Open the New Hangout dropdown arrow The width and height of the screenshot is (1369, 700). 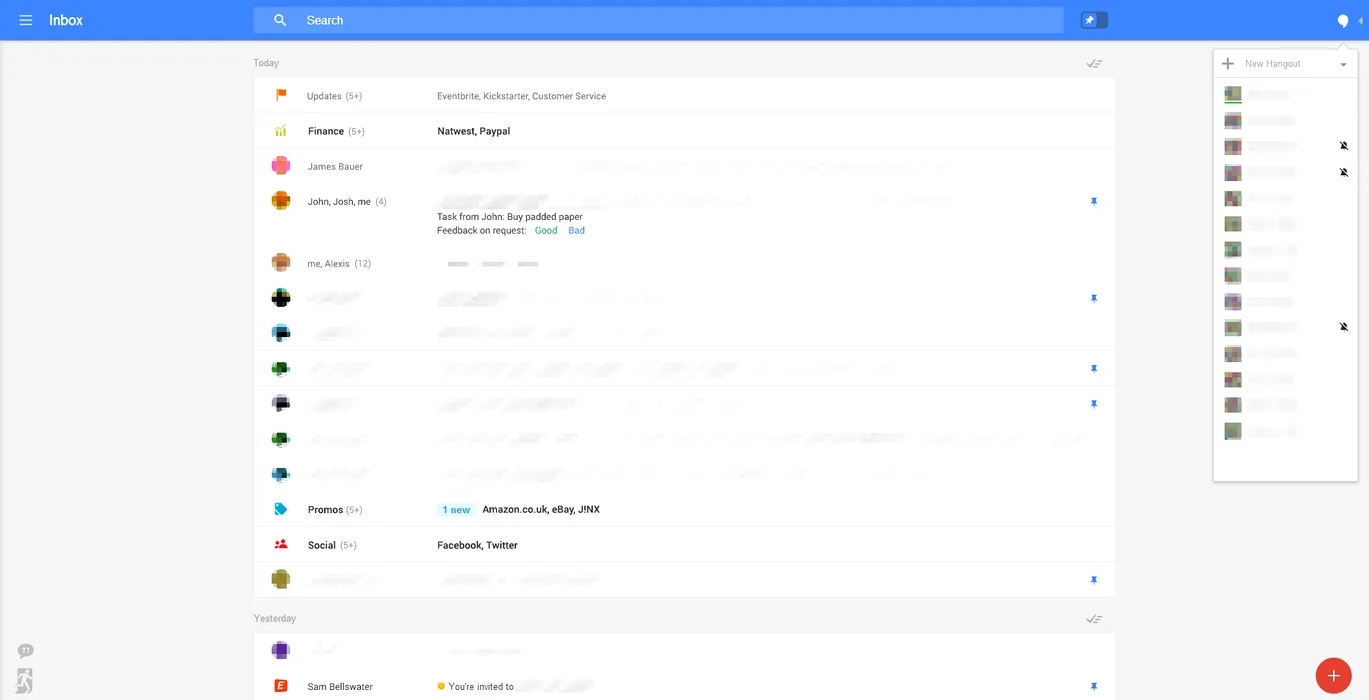coord(1343,64)
